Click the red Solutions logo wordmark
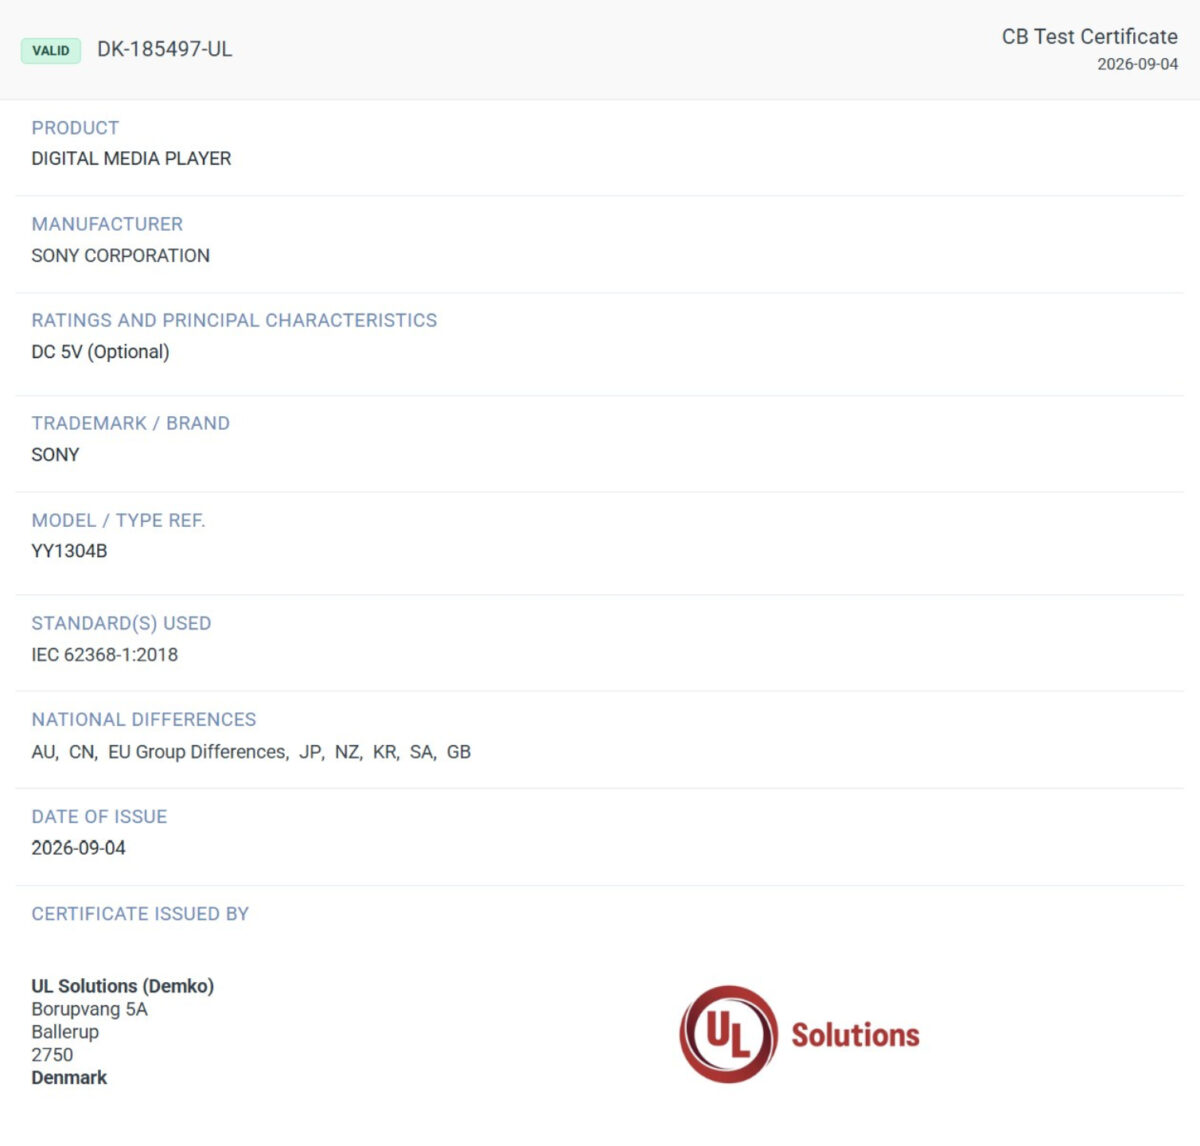Screen dimensions: 1200x1146 (x=855, y=1035)
